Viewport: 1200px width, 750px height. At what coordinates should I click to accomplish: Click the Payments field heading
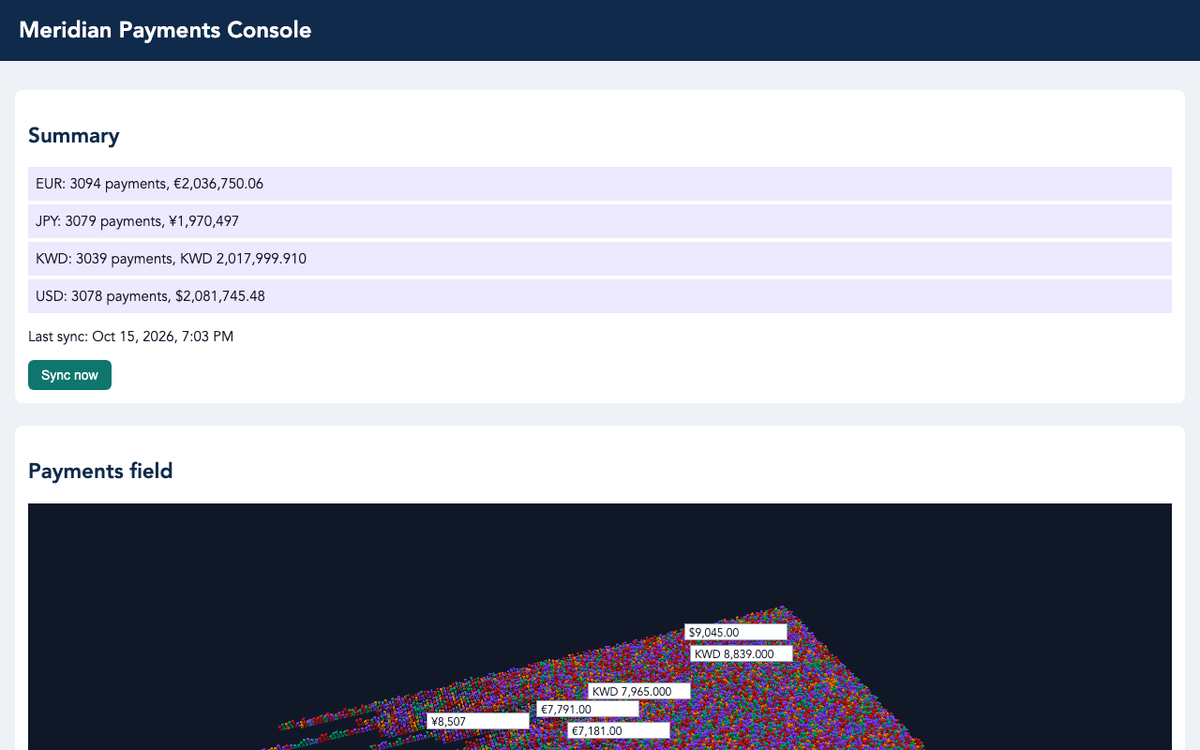click(x=100, y=471)
